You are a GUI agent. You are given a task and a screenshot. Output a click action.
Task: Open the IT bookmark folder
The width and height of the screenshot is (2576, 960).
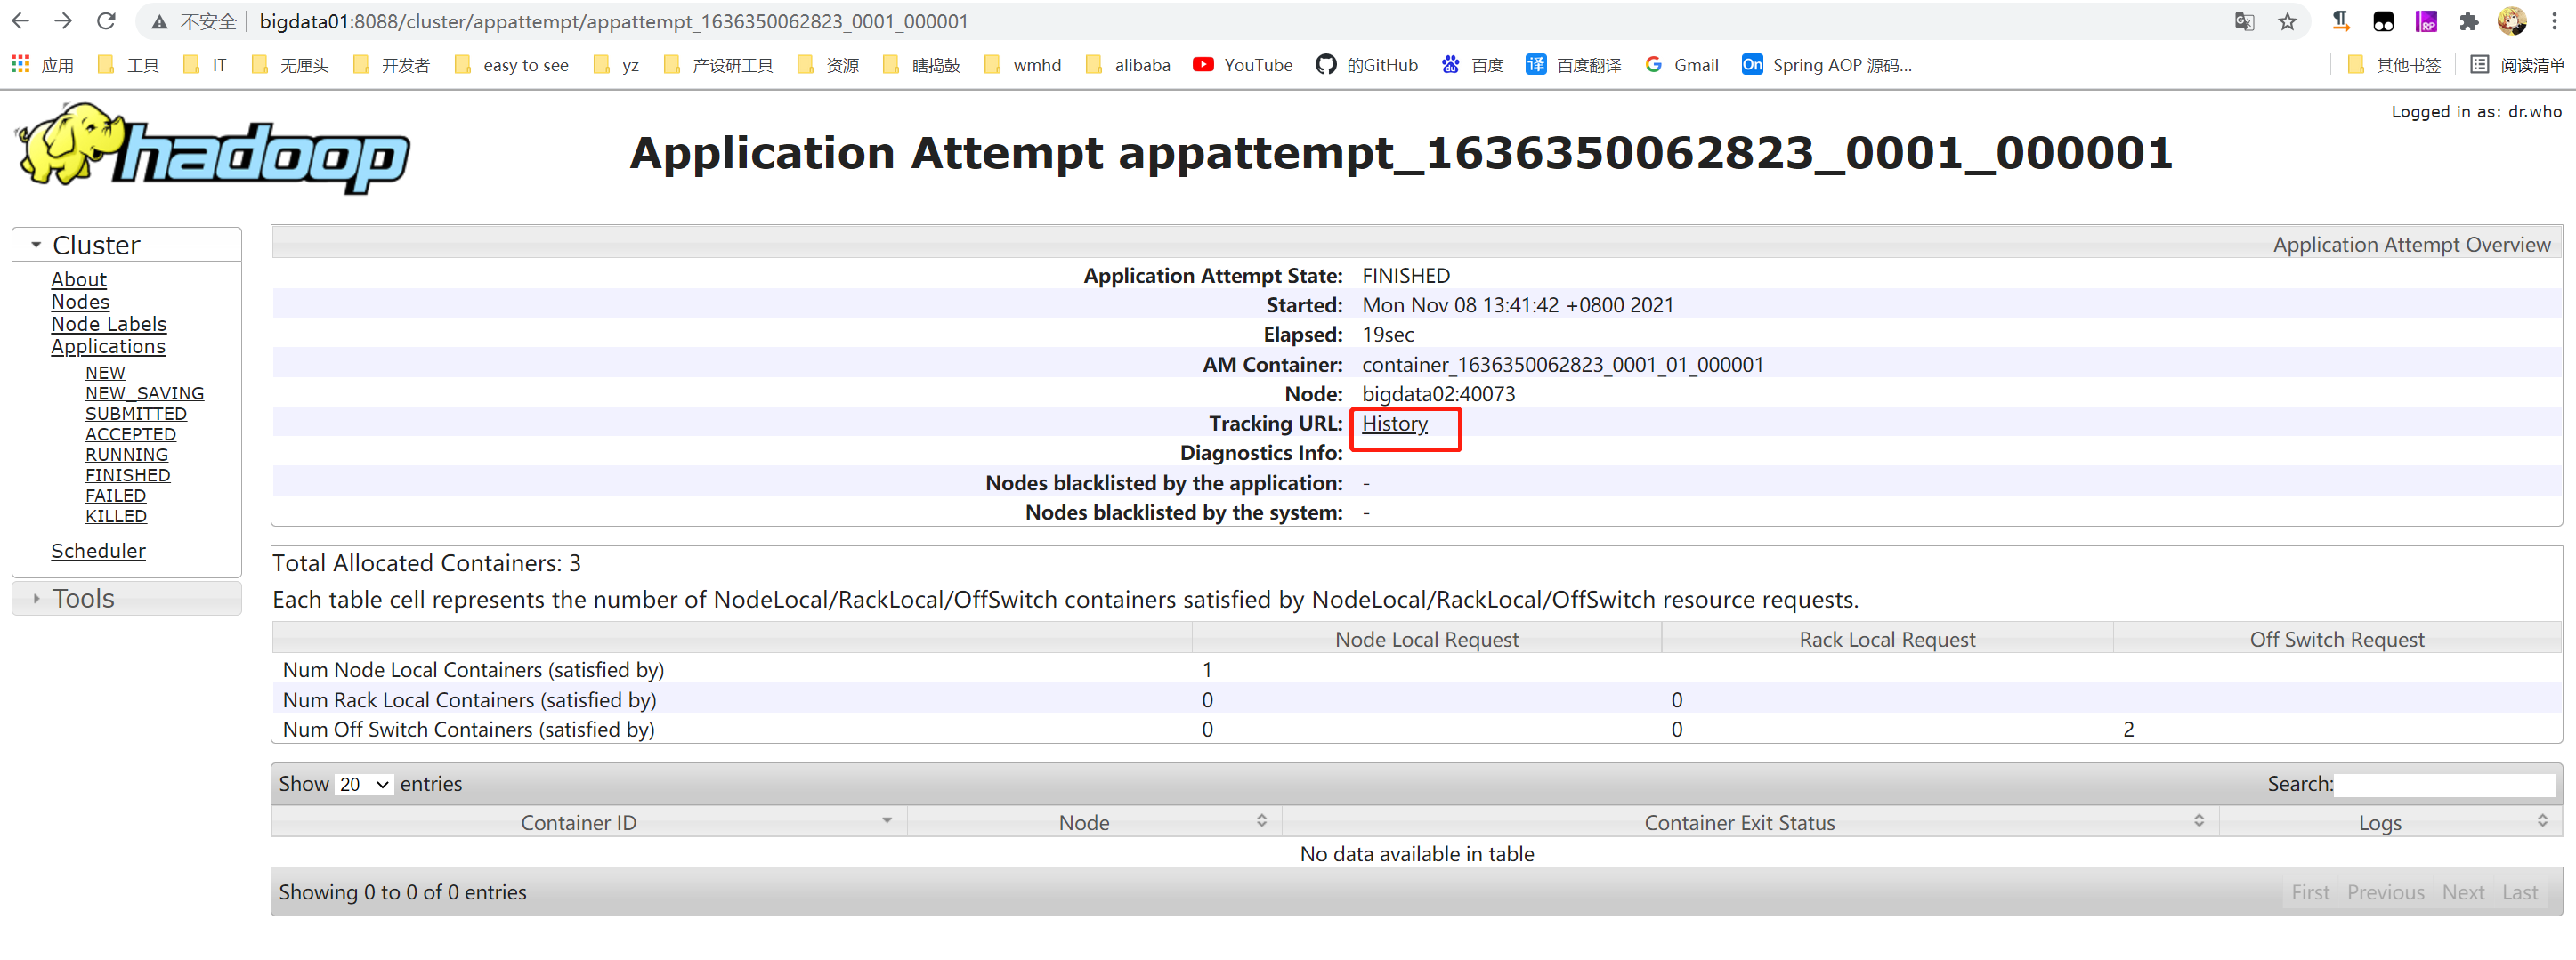point(205,65)
